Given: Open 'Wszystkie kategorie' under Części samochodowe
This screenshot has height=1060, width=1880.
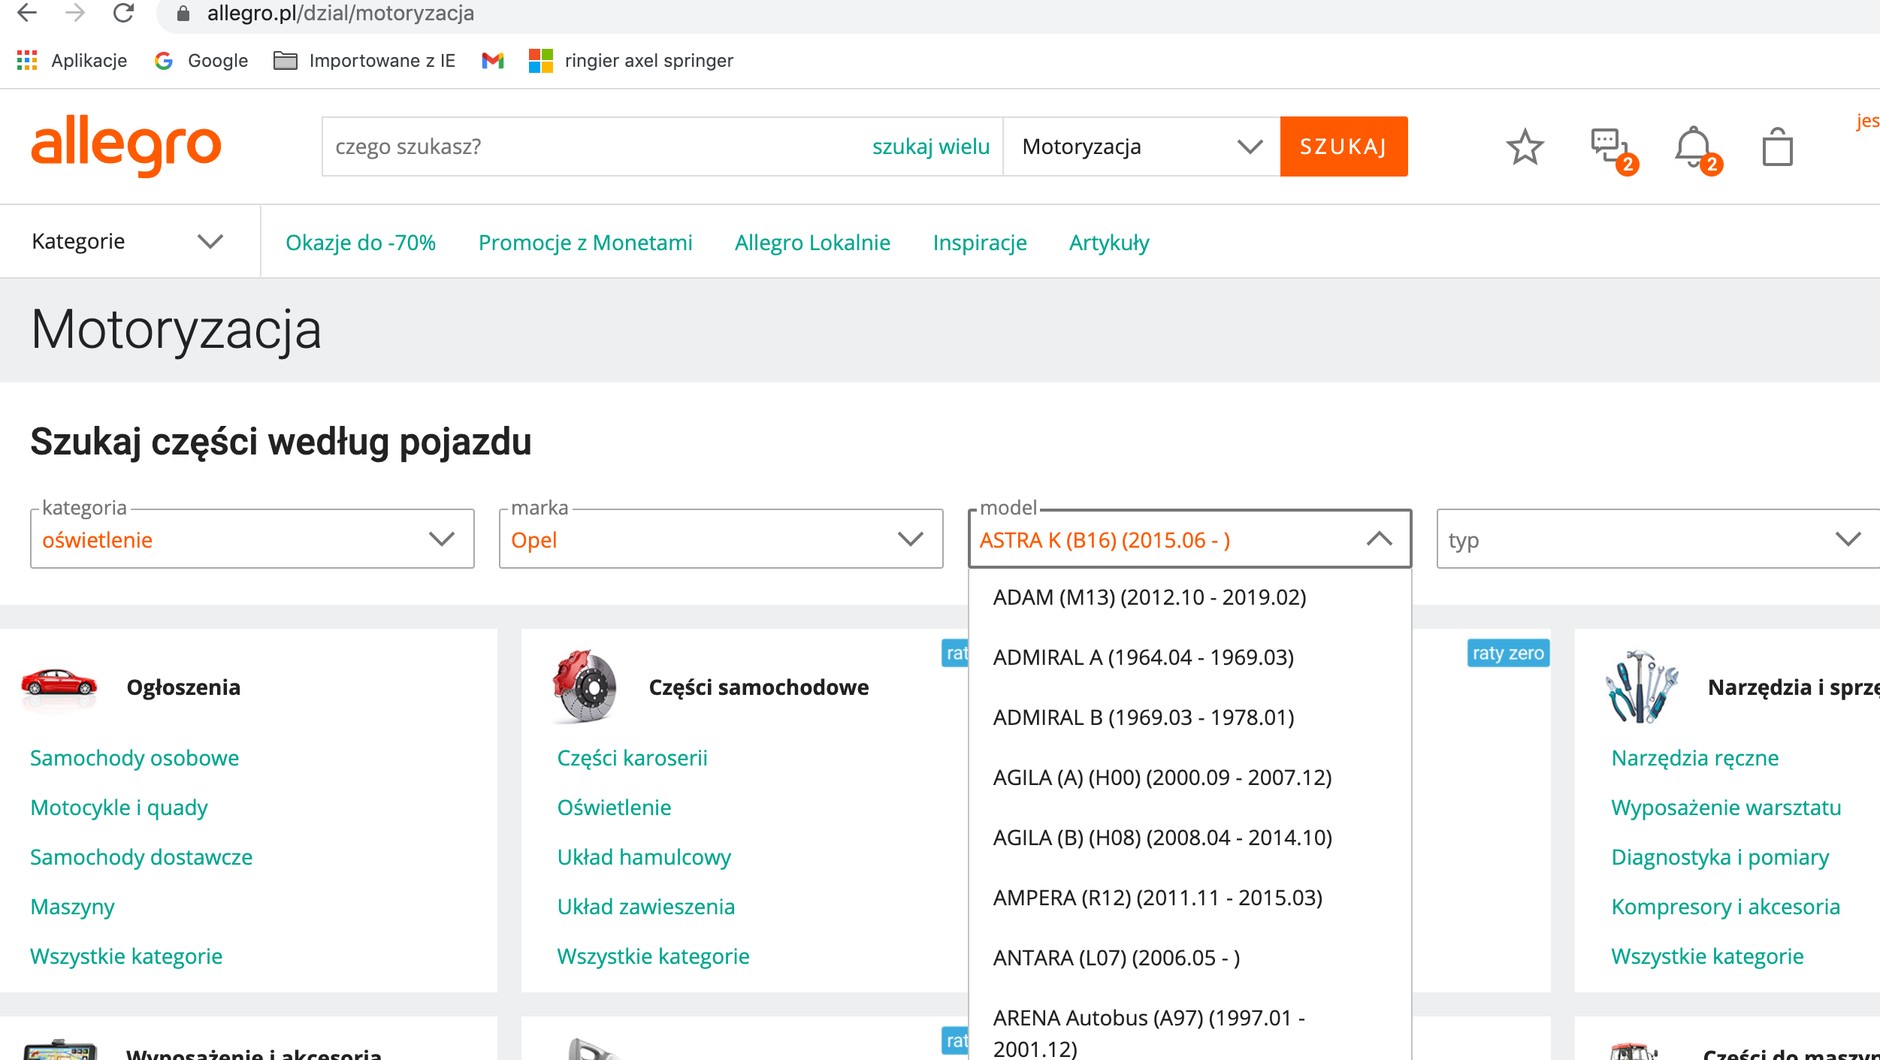Looking at the screenshot, I should [653, 957].
